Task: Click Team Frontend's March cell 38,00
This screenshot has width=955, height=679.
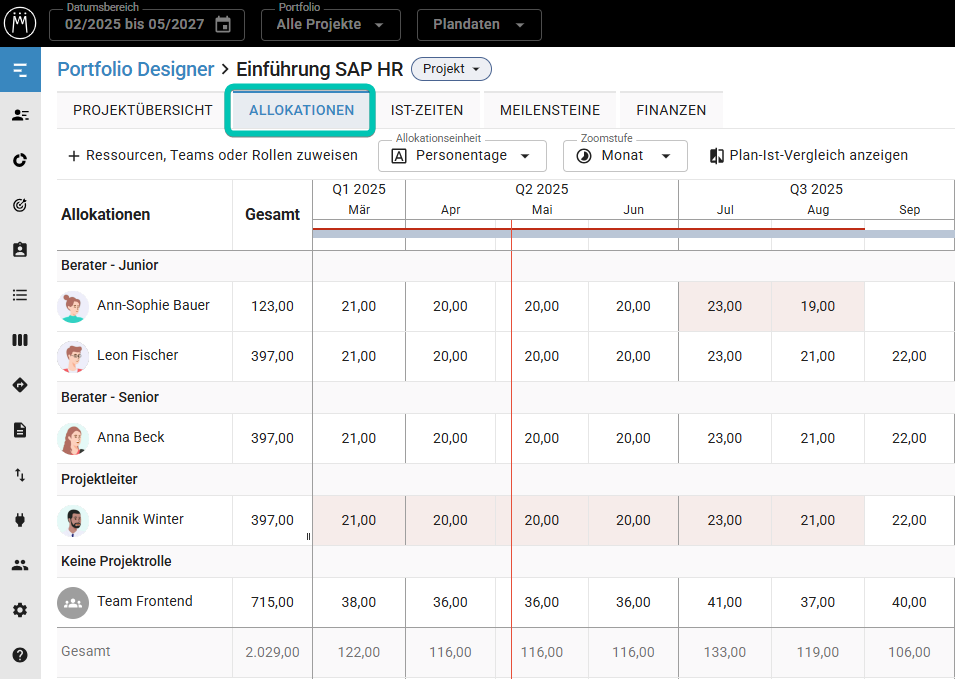Action: [359, 602]
